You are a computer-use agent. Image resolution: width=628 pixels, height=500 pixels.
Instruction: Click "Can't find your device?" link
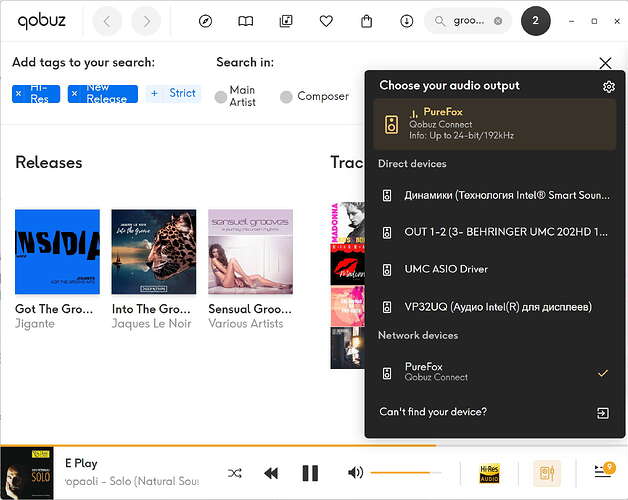pos(432,412)
